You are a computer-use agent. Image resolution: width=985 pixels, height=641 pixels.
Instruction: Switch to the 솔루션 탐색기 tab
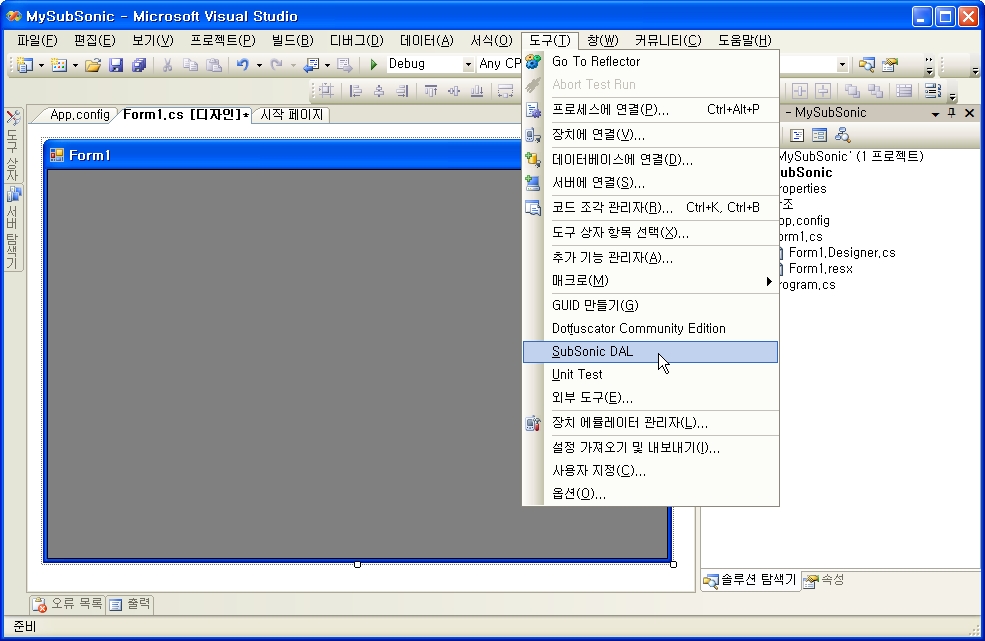click(750, 580)
